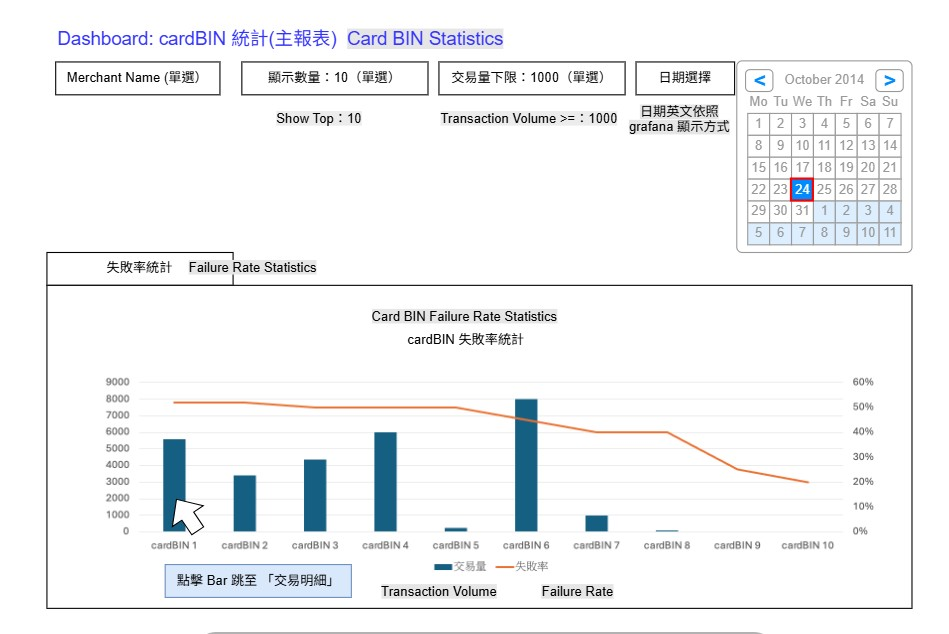Click the cardBIN 6 bar
The image size is (949, 634).
point(526,465)
